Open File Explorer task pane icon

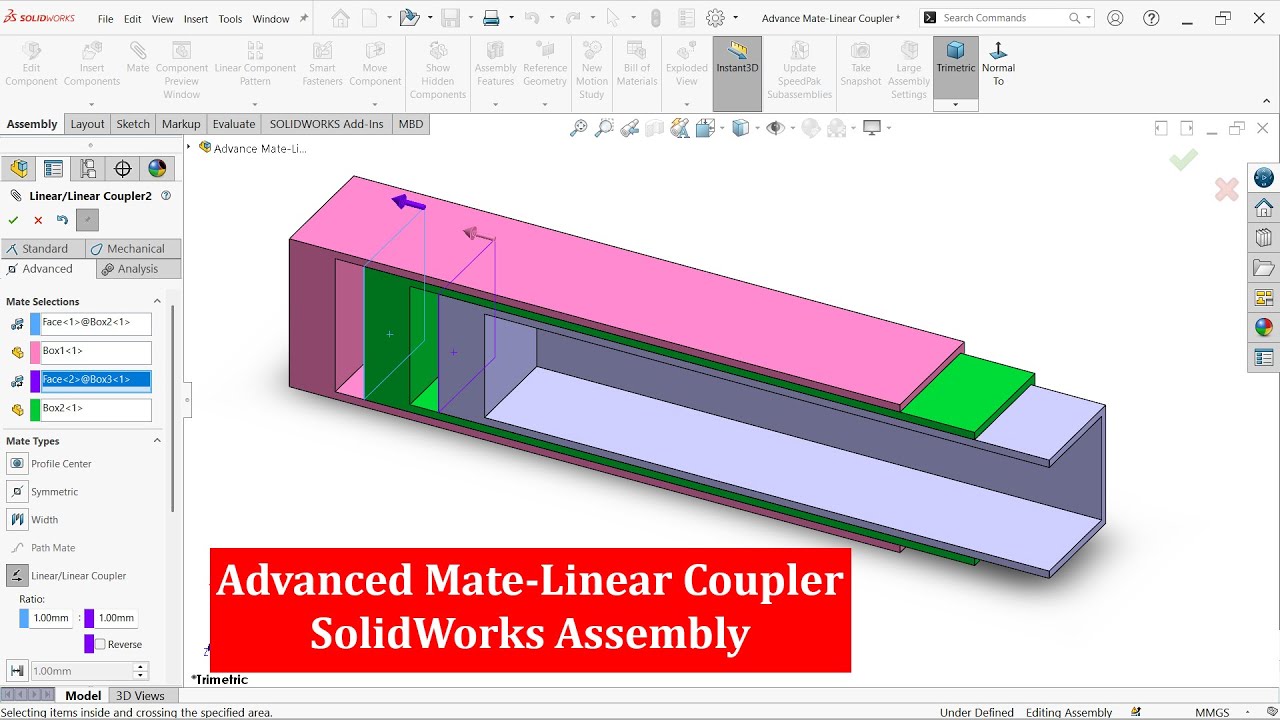coord(1264,268)
